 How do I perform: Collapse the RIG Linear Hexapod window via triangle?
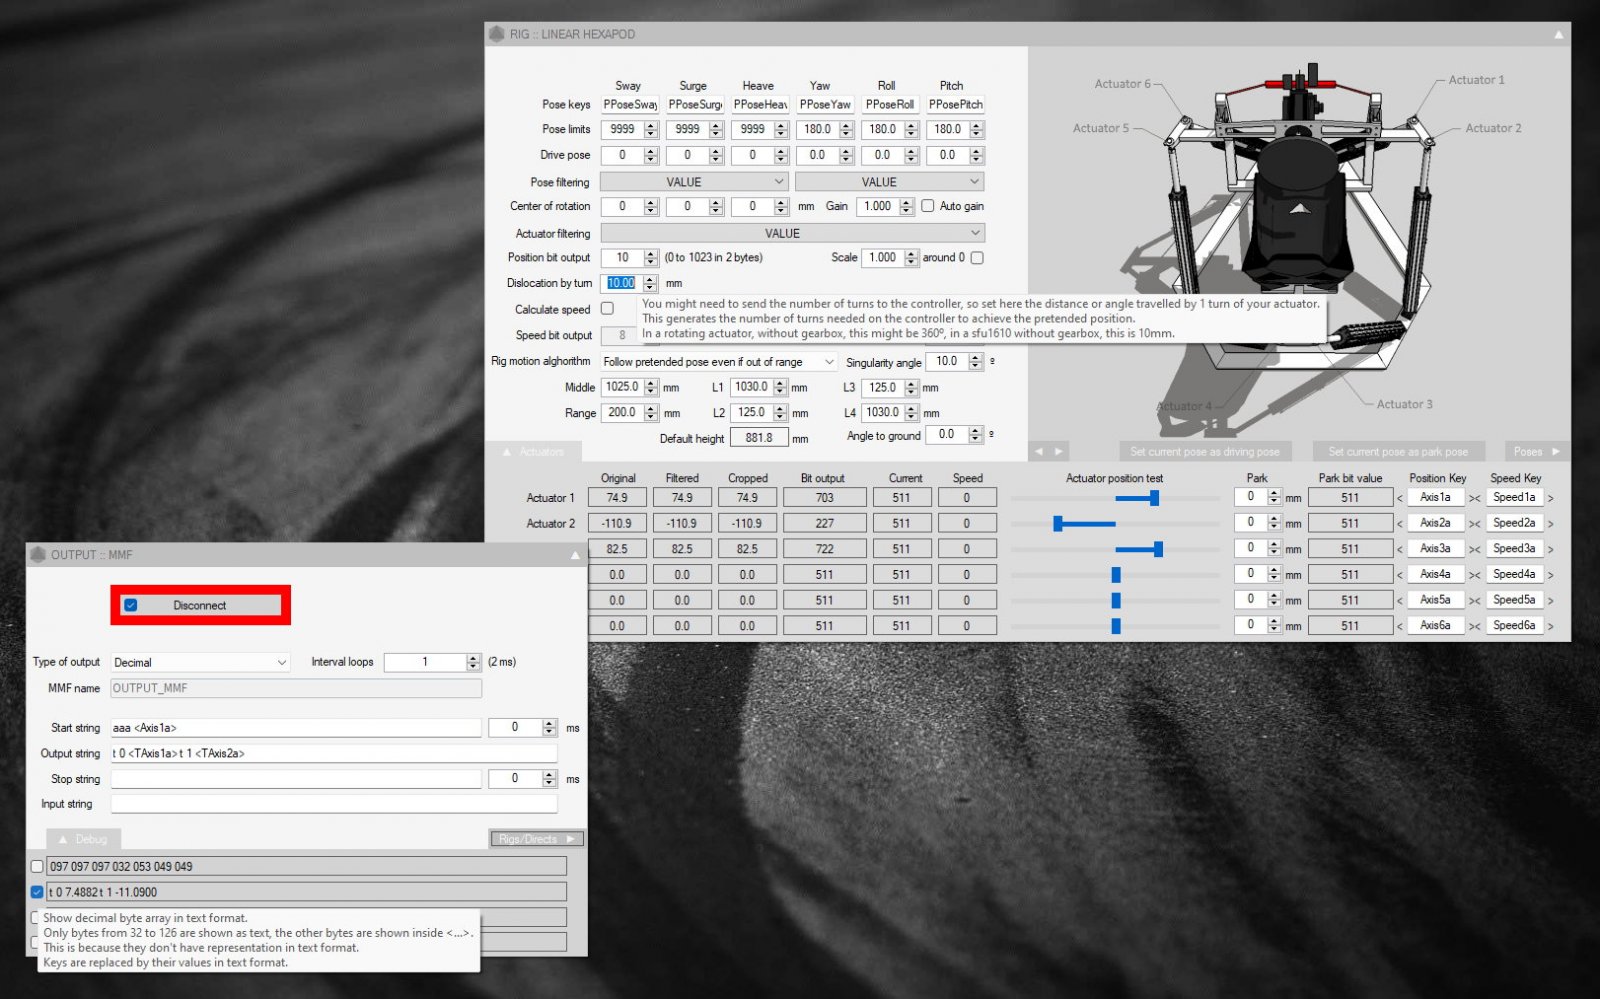1558,34
